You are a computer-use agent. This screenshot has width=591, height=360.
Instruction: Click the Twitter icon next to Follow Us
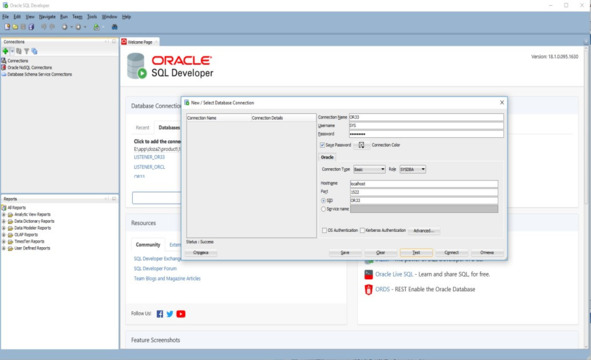point(170,314)
